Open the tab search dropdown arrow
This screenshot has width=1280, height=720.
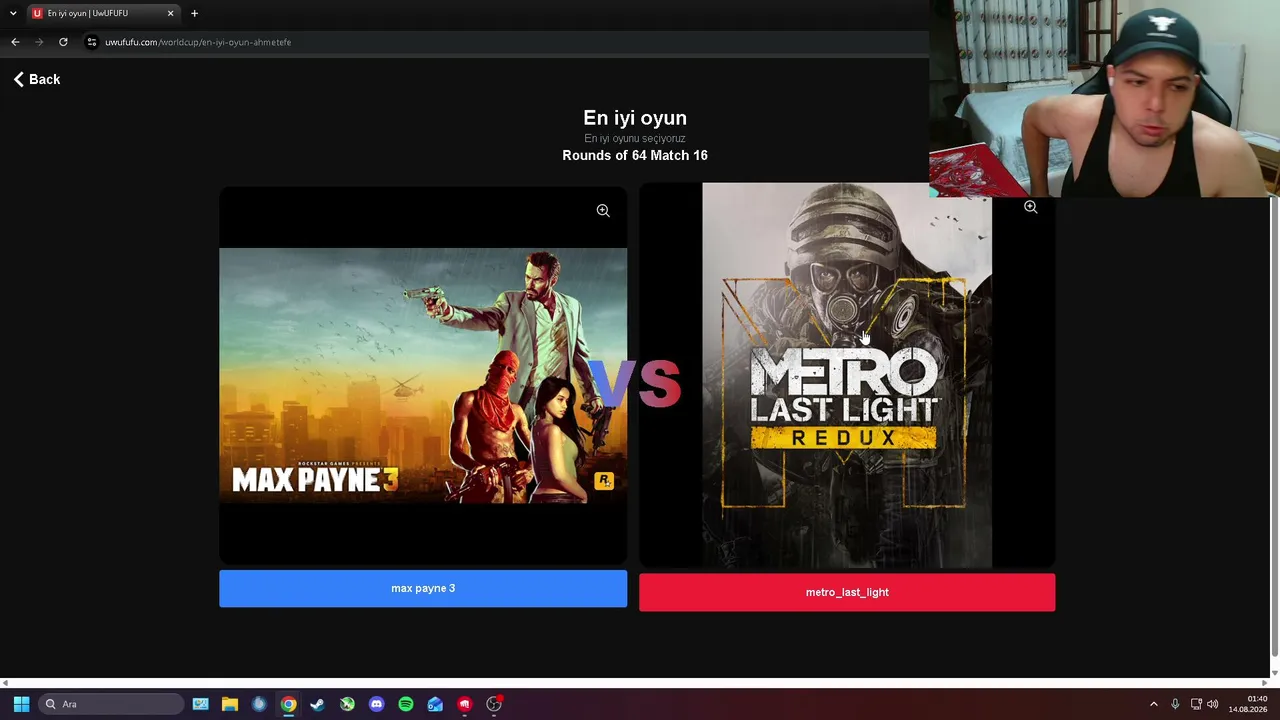point(13,13)
